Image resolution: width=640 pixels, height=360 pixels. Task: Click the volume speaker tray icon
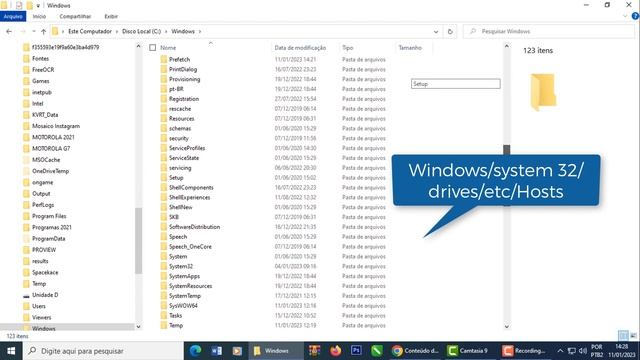point(583,351)
